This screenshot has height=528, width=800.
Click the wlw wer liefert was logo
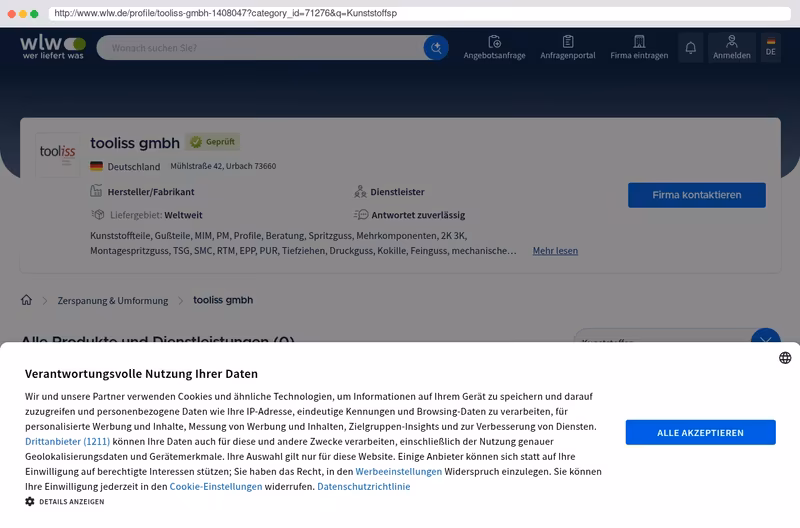pyautogui.click(x=53, y=47)
